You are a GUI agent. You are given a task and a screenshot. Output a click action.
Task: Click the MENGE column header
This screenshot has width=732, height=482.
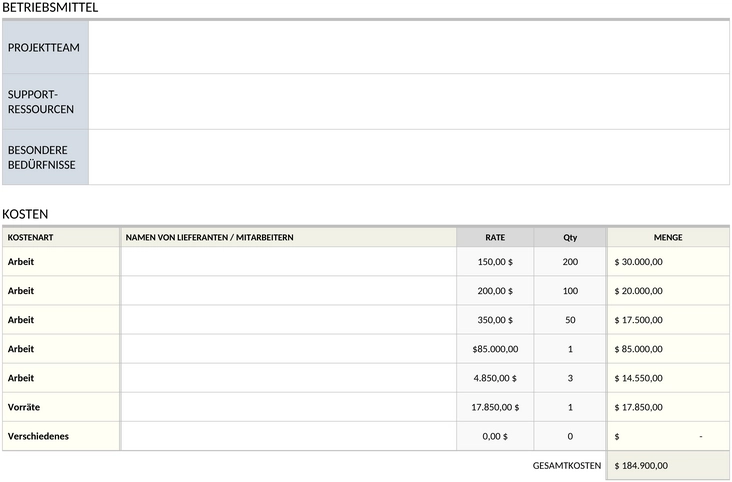tap(668, 238)
